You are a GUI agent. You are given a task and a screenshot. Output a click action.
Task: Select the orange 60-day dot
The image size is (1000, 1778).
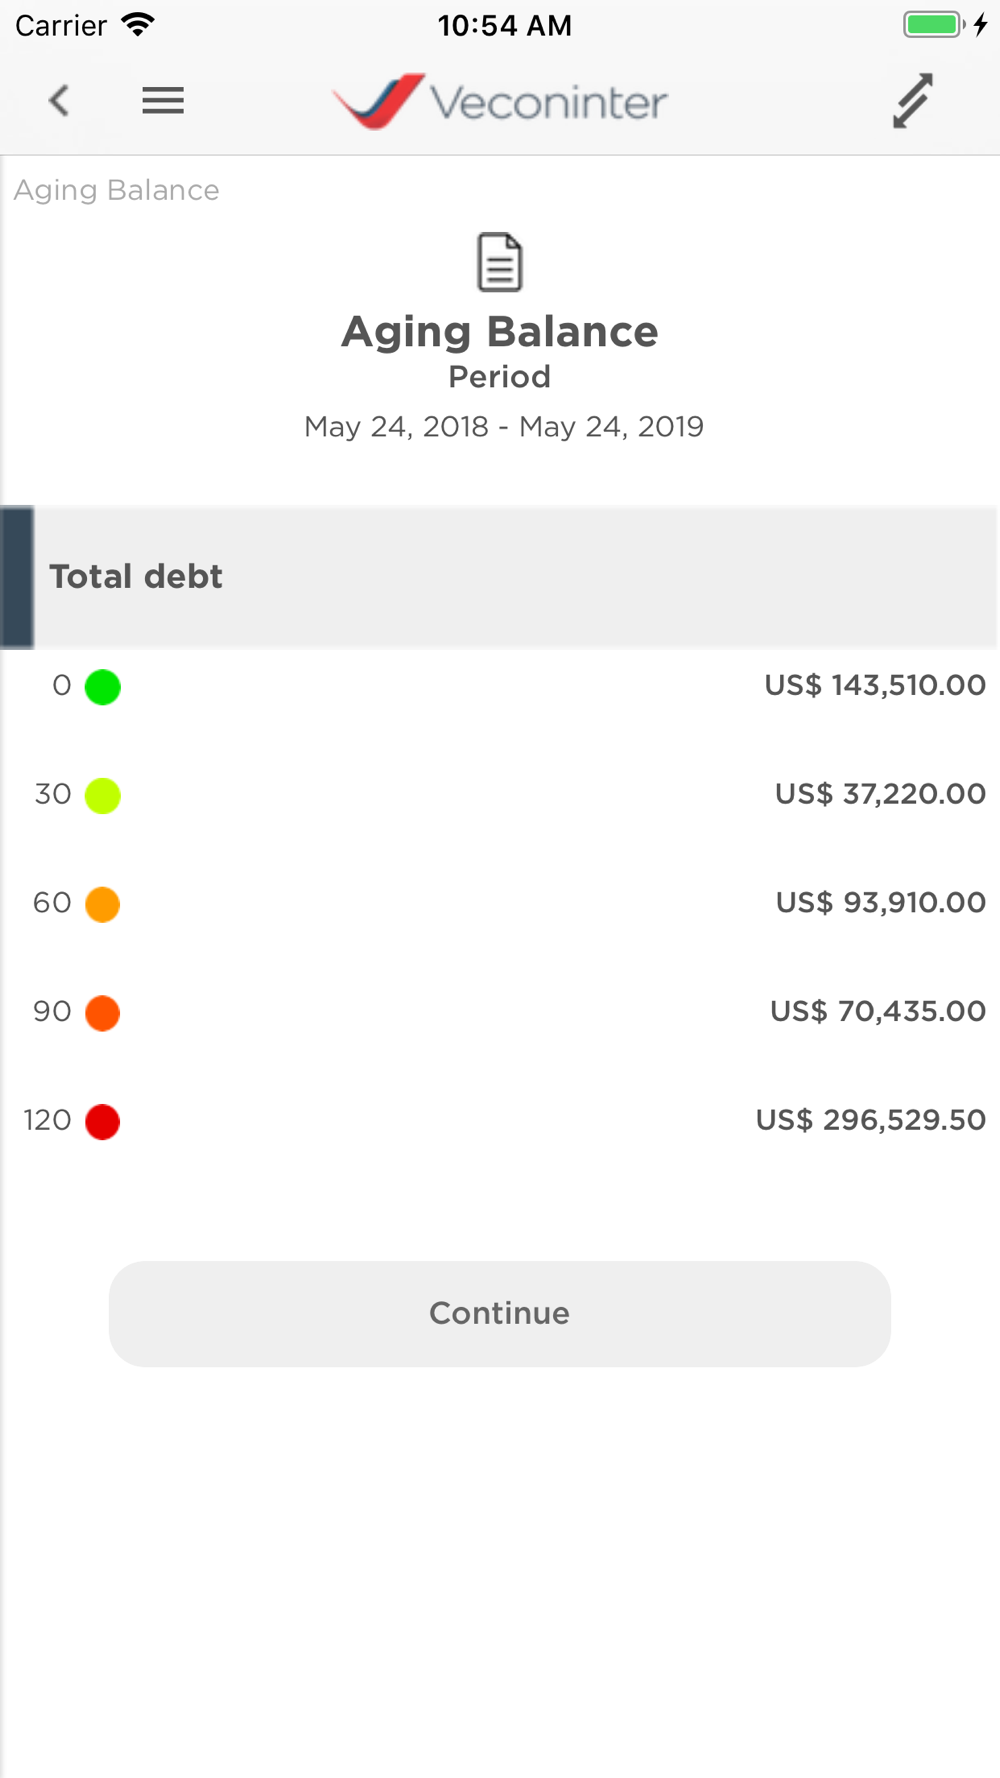click(103, 904)
